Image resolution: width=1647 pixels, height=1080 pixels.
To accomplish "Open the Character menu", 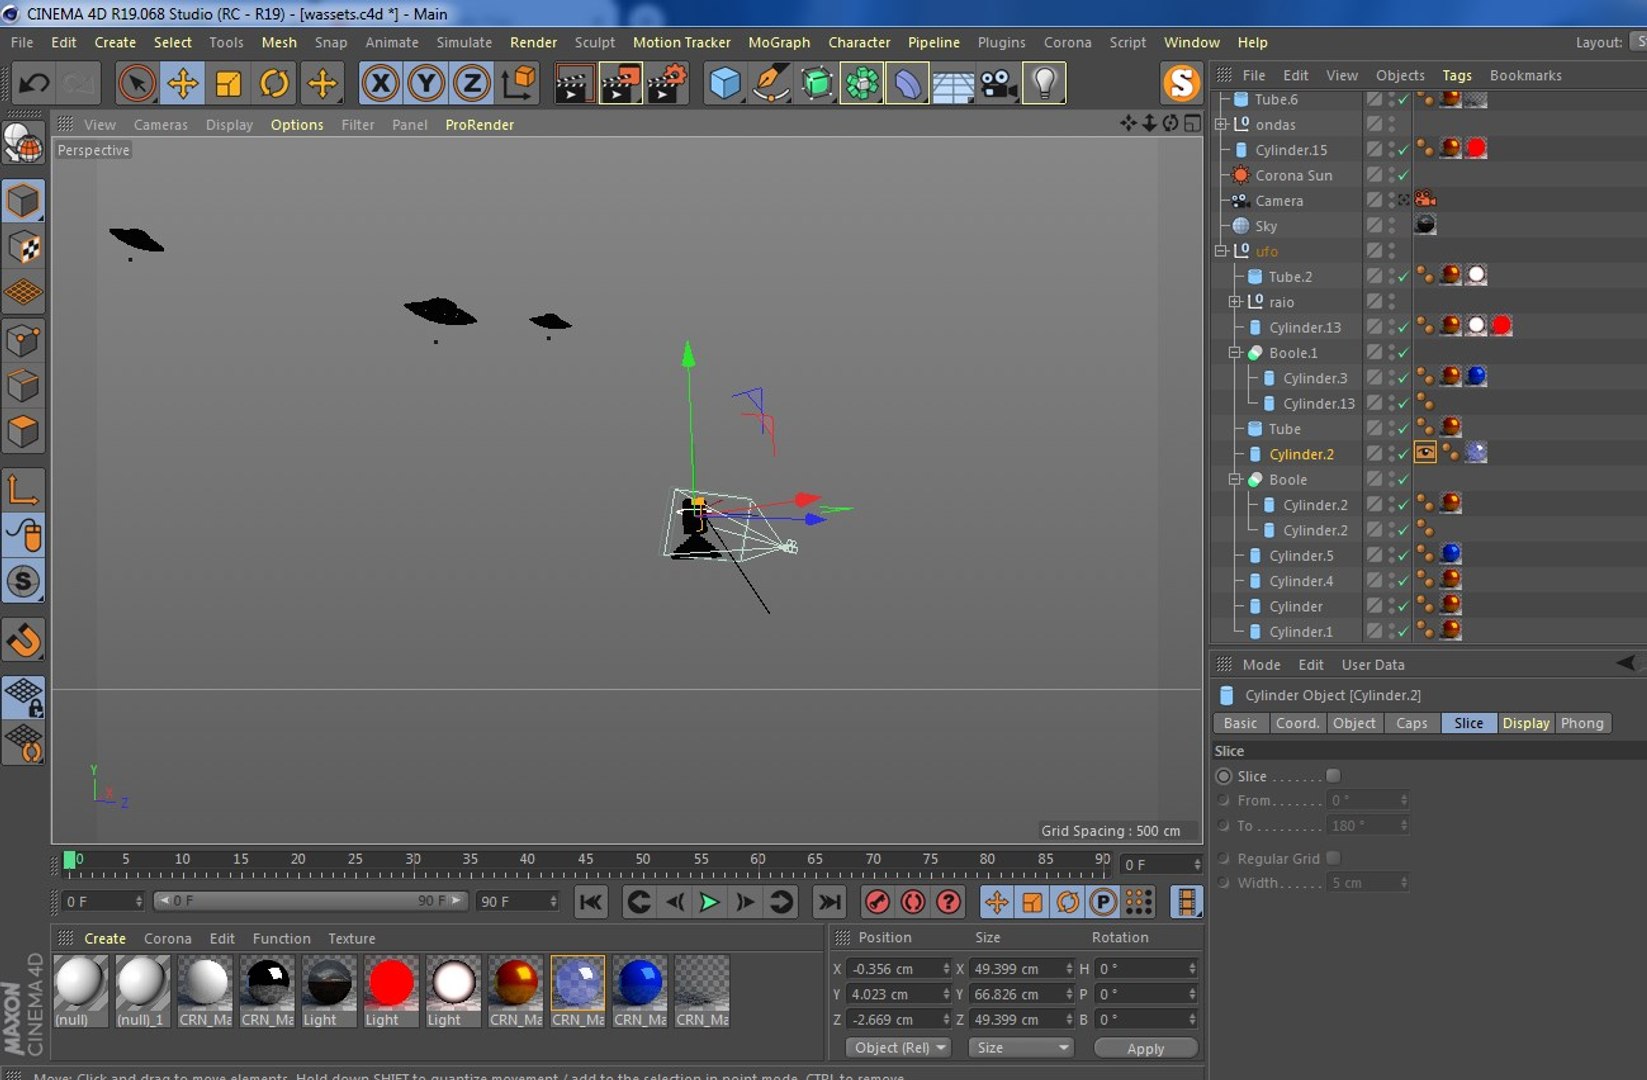I will pos(859,42).
